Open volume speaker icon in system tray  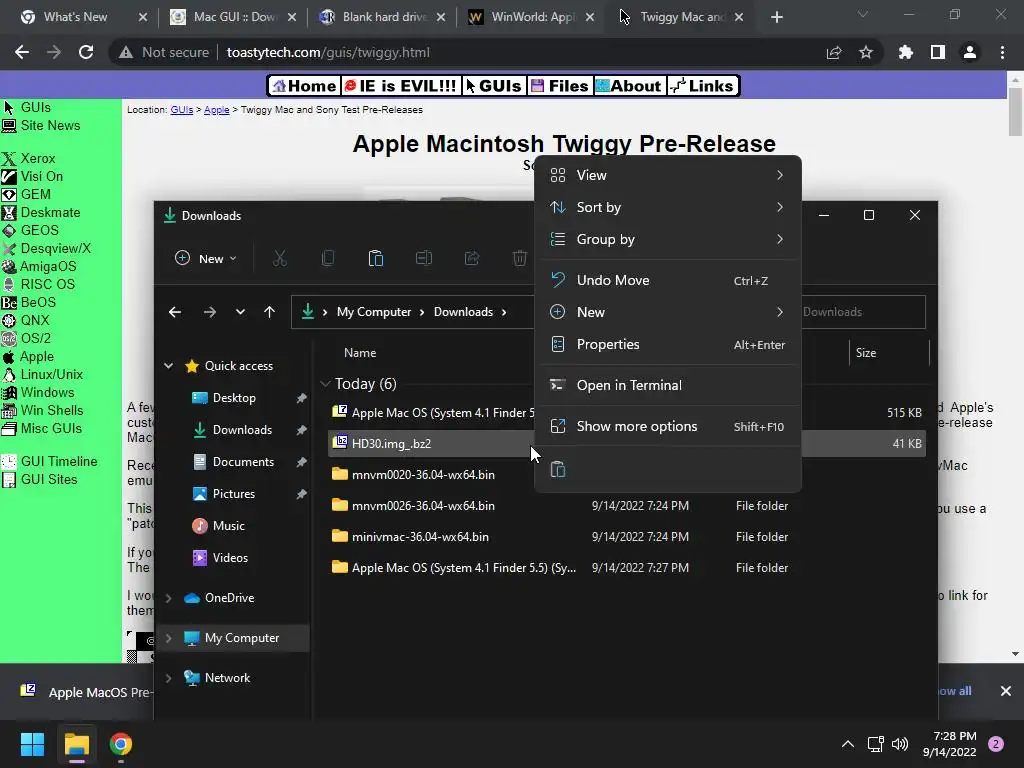pyautogui.click(x=900, y=744)
